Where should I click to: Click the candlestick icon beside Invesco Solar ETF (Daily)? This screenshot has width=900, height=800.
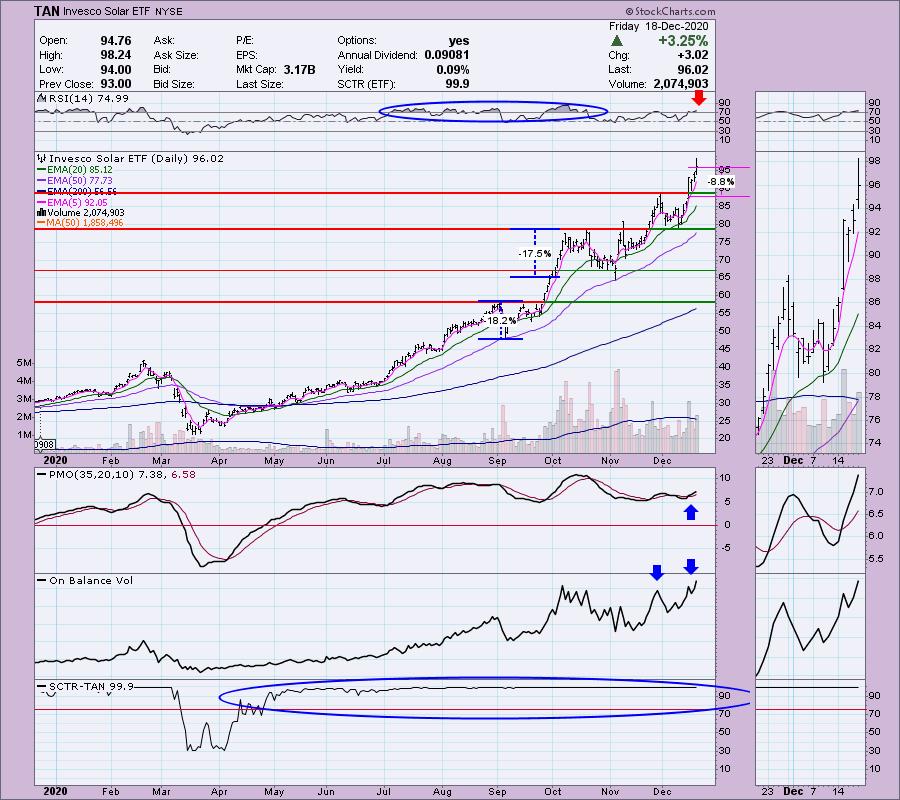pos(39,158)
